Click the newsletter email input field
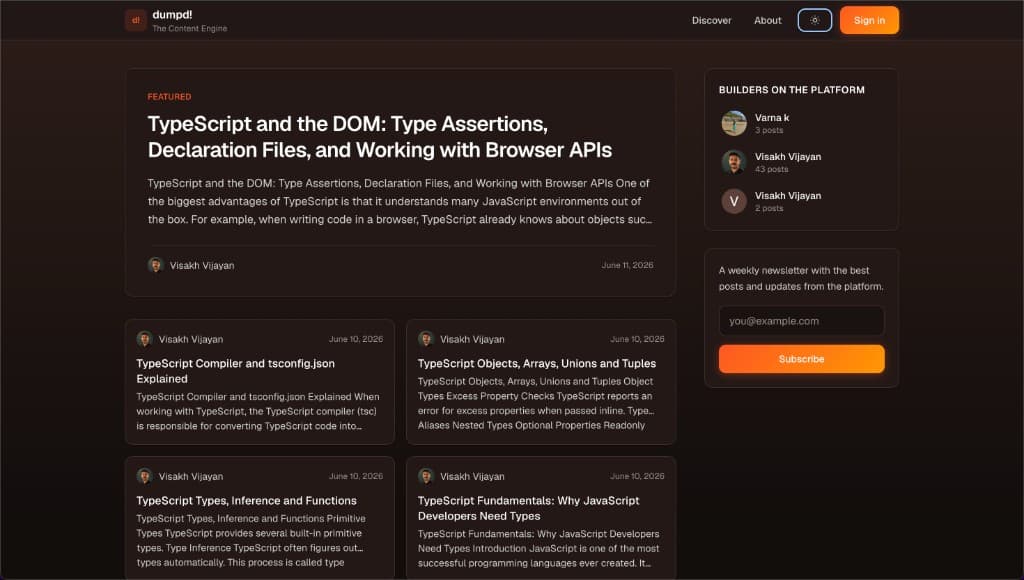Viewport: 1024px width, 580px height. tap(801, 321)
